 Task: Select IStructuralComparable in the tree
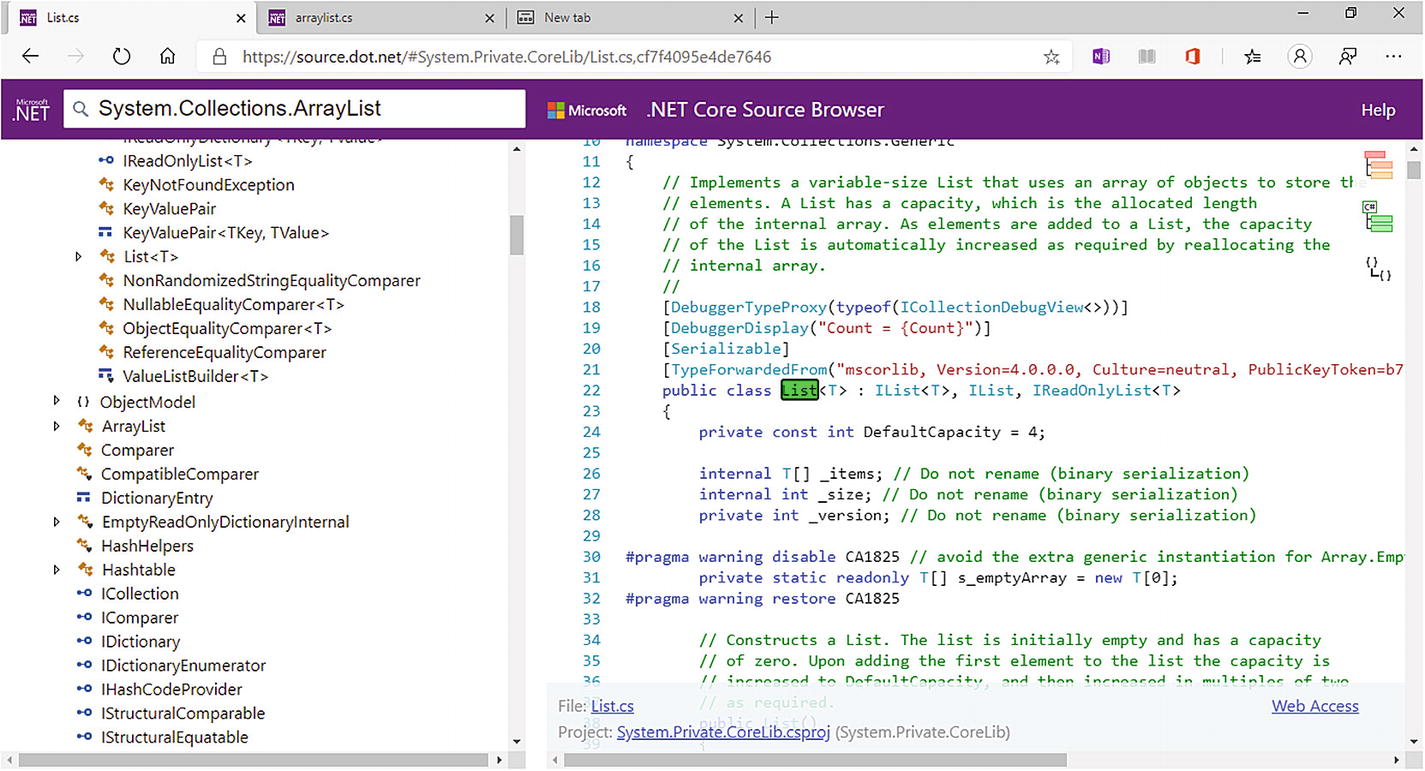(x=183, y=714)
